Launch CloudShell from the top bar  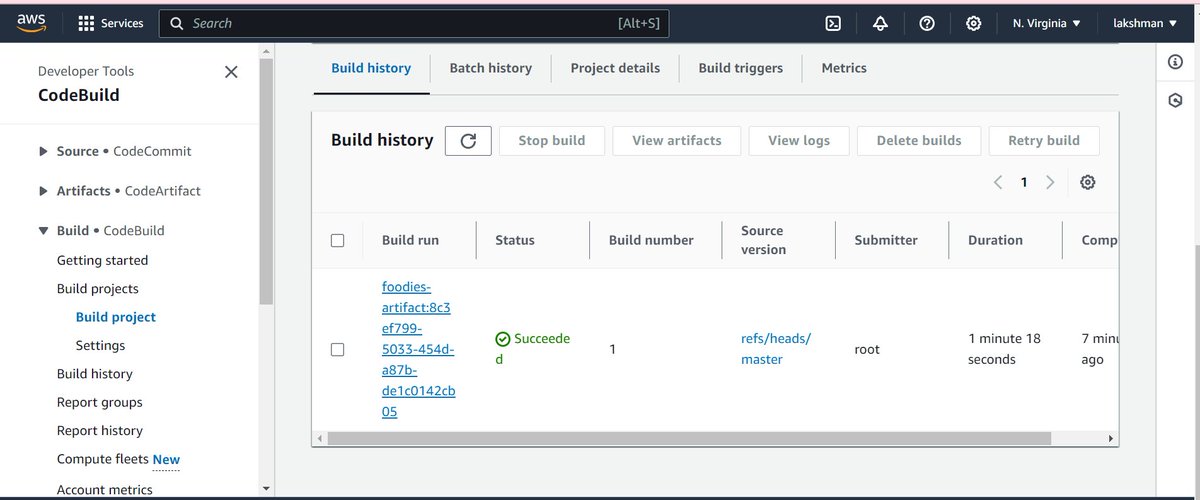(833, 23)
